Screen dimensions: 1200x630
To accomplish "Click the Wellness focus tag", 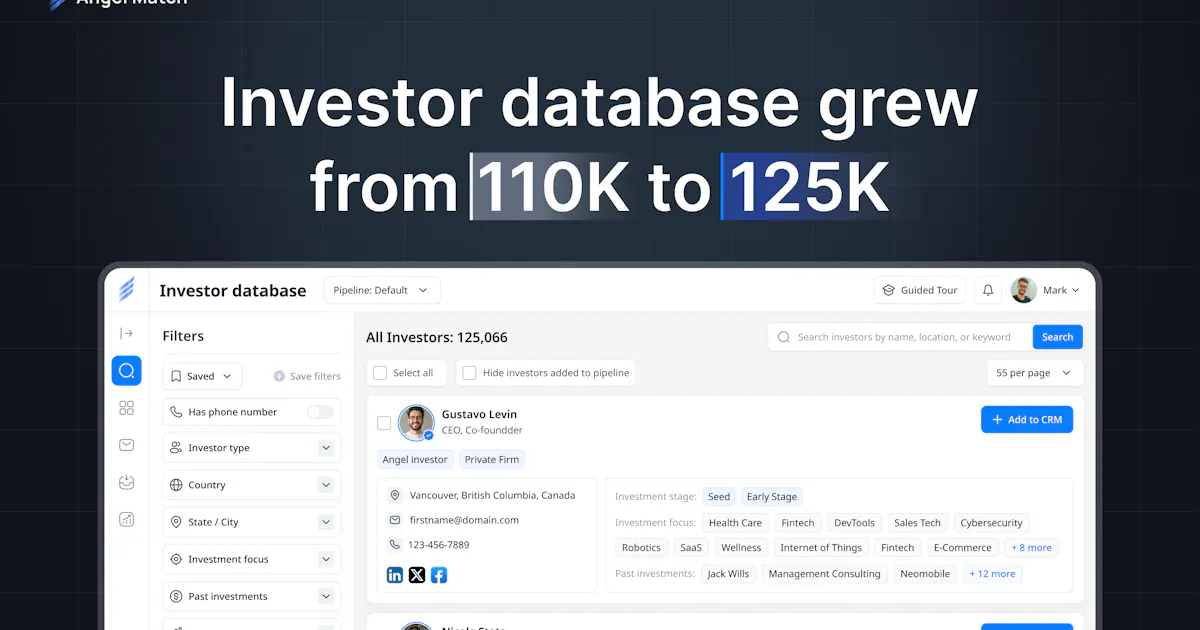I will 741,548.
